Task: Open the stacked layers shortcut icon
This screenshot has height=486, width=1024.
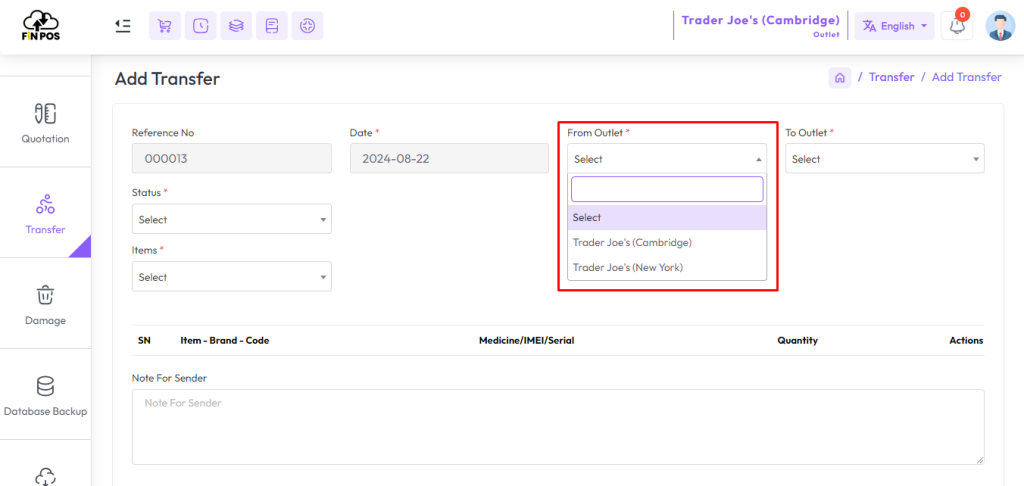Action: pyautogui.click(x=236, y=26)
